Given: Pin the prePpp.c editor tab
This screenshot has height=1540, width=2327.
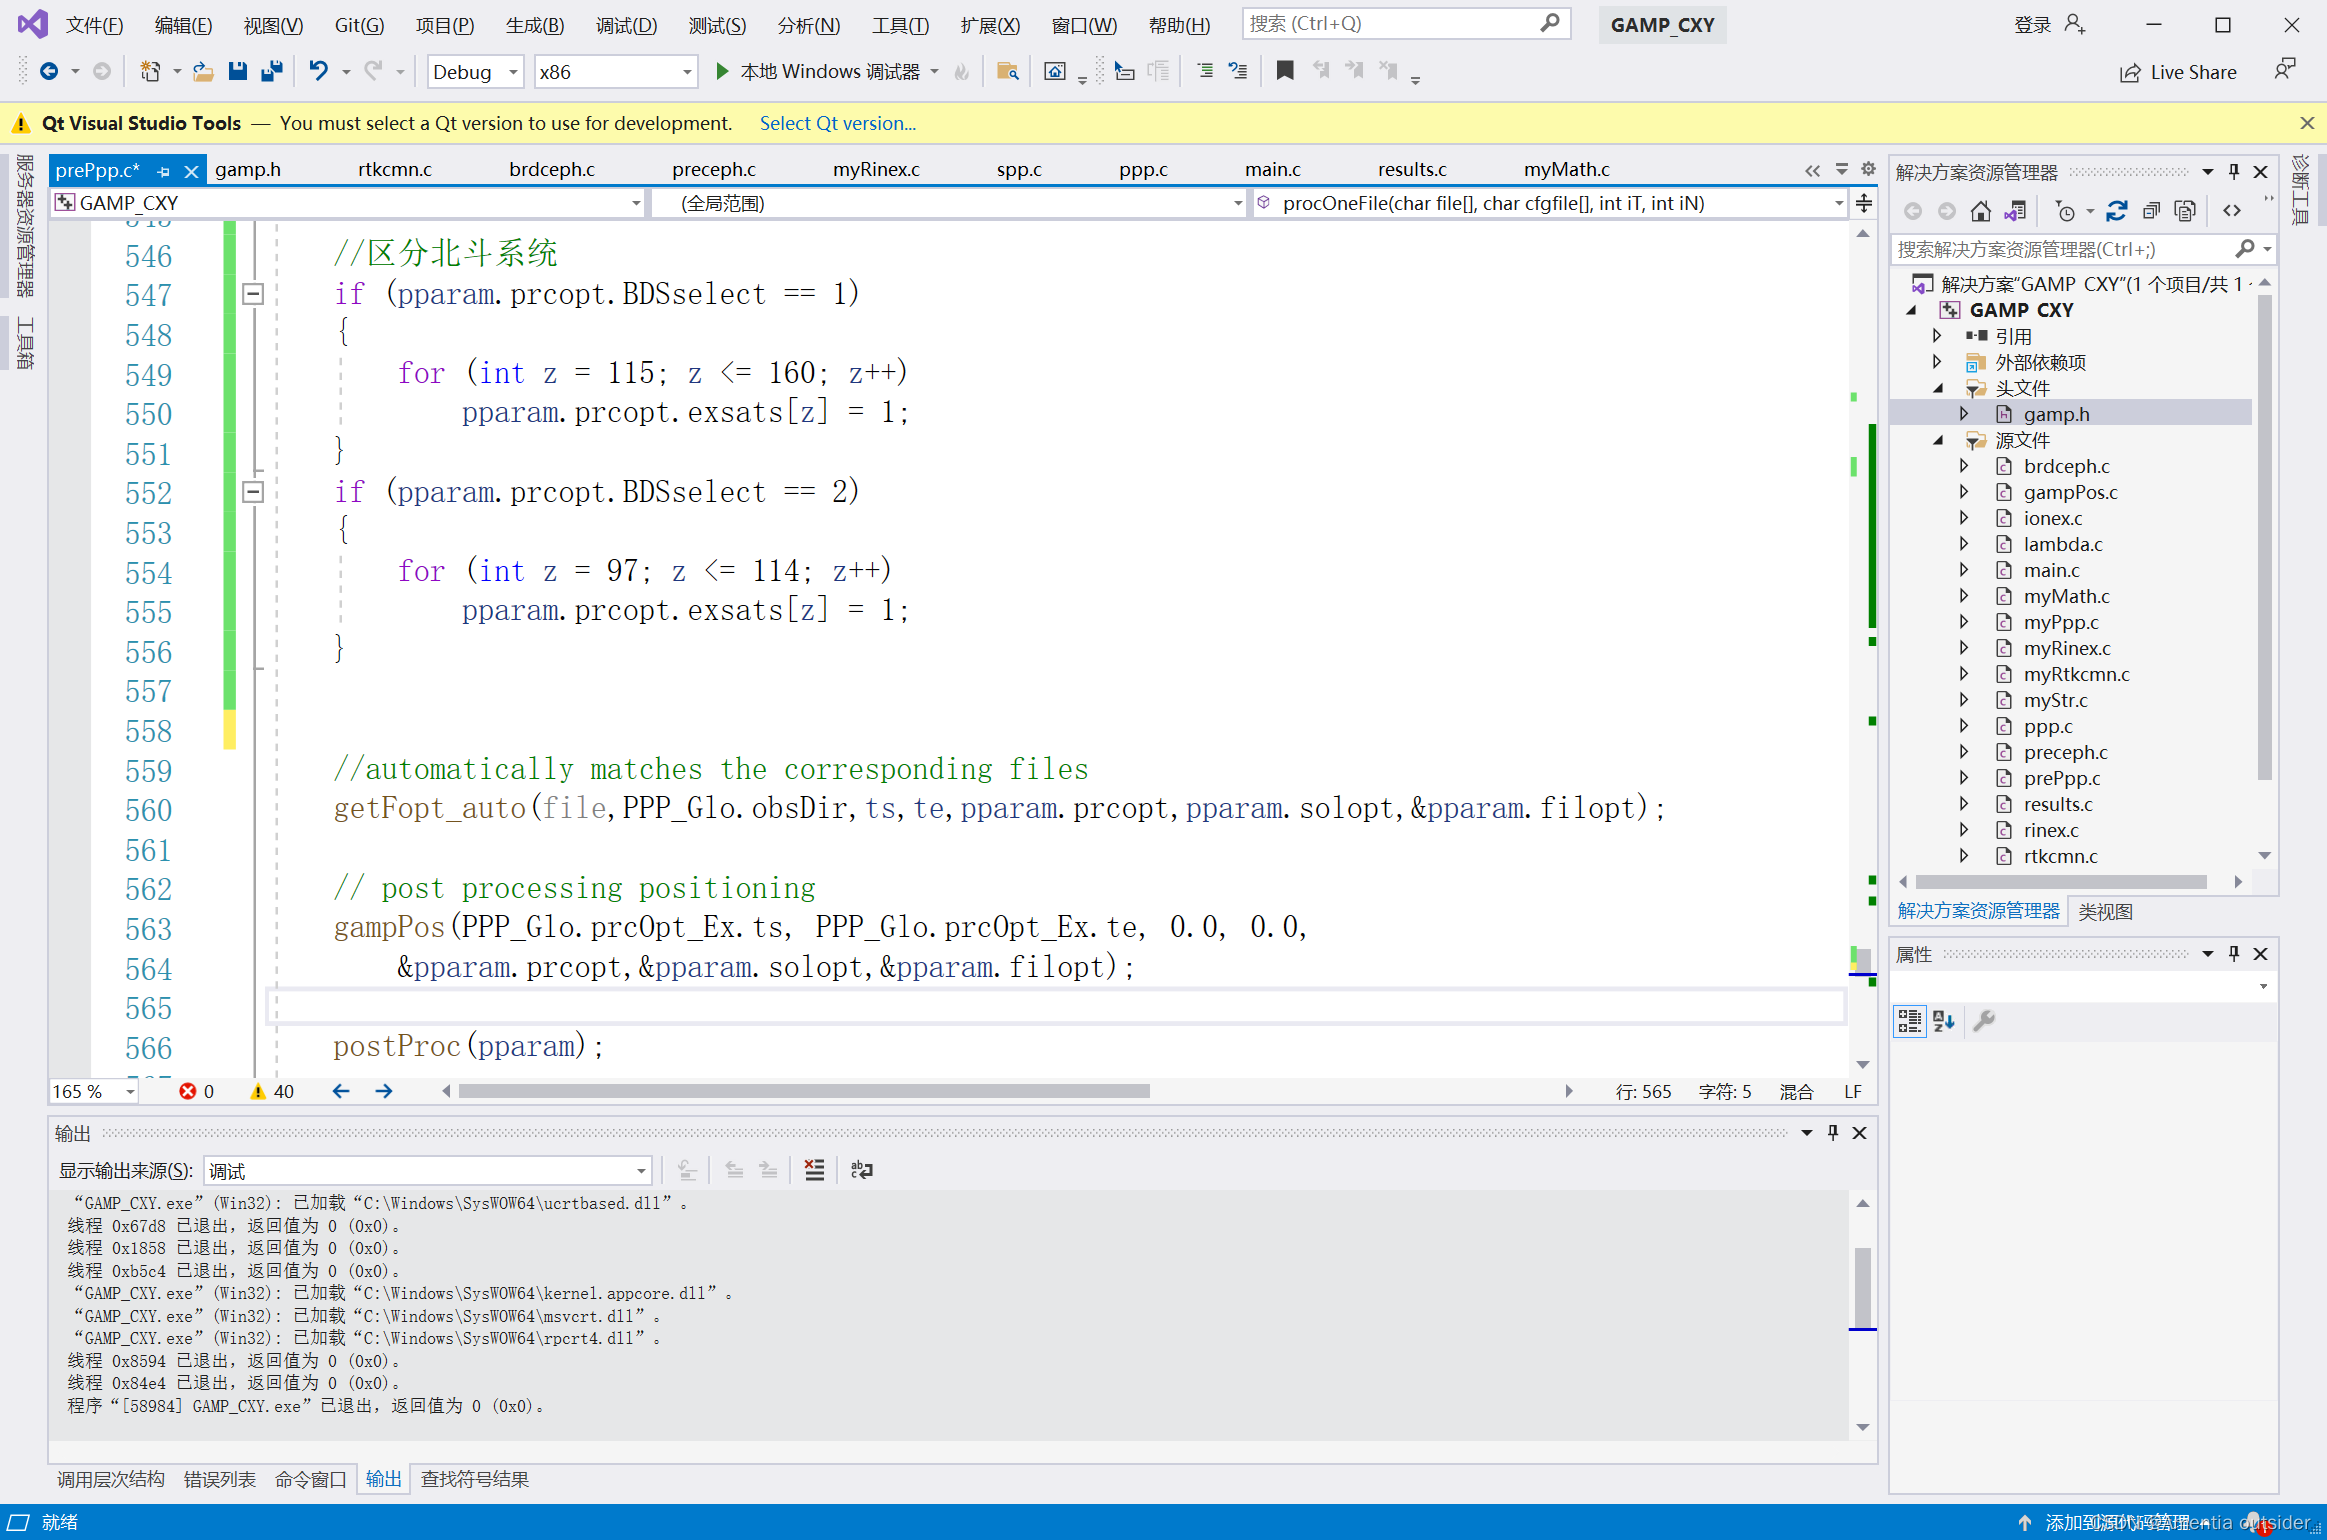Looking at the screenshot, I should tap(164, 171).
